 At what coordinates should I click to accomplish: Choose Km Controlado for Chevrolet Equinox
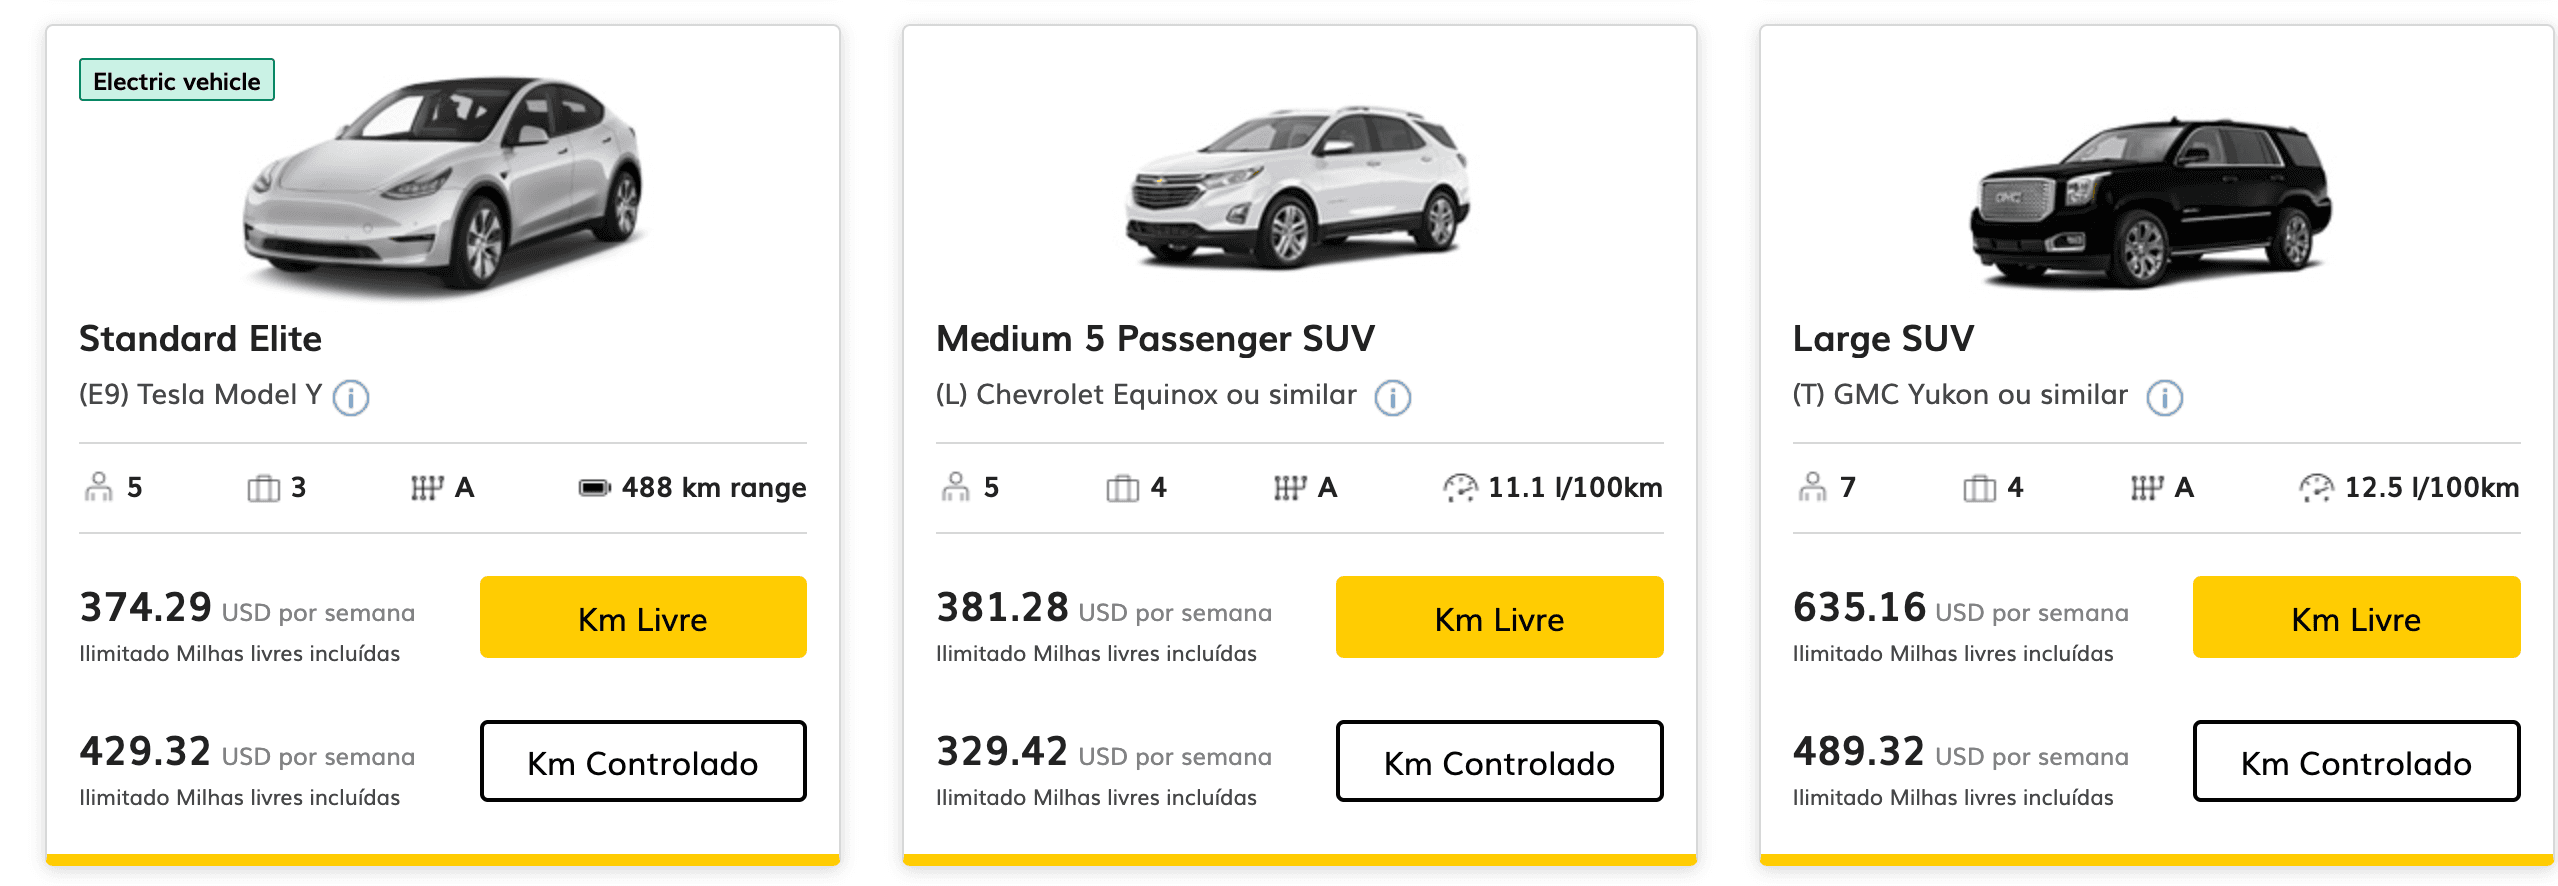[1499, 761]
